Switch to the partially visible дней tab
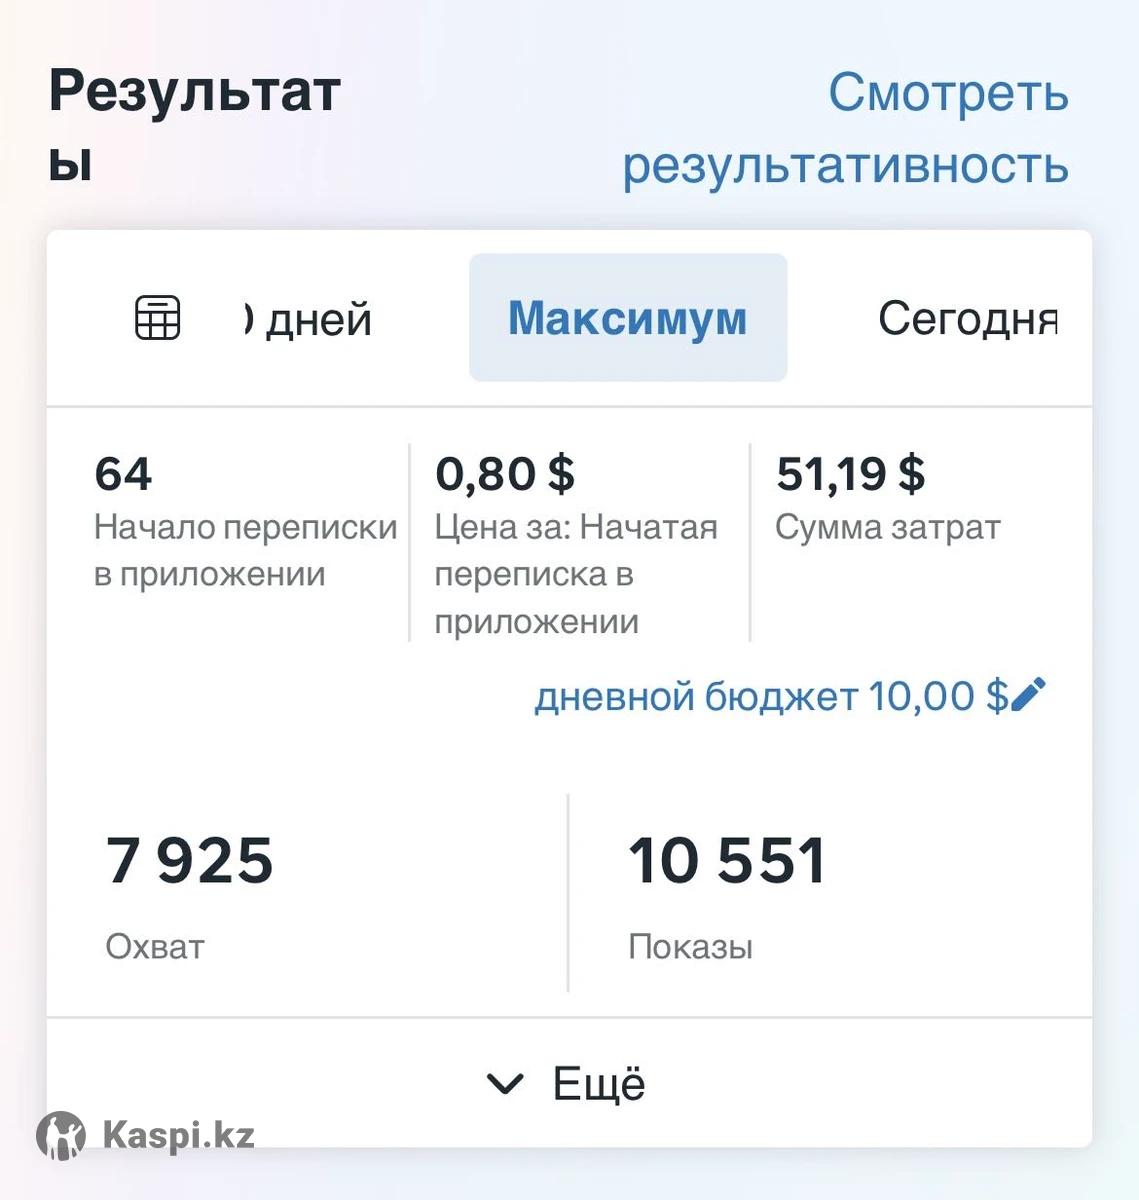The height and width of the screenshot is (1200, 1139). tap(308, 320)
